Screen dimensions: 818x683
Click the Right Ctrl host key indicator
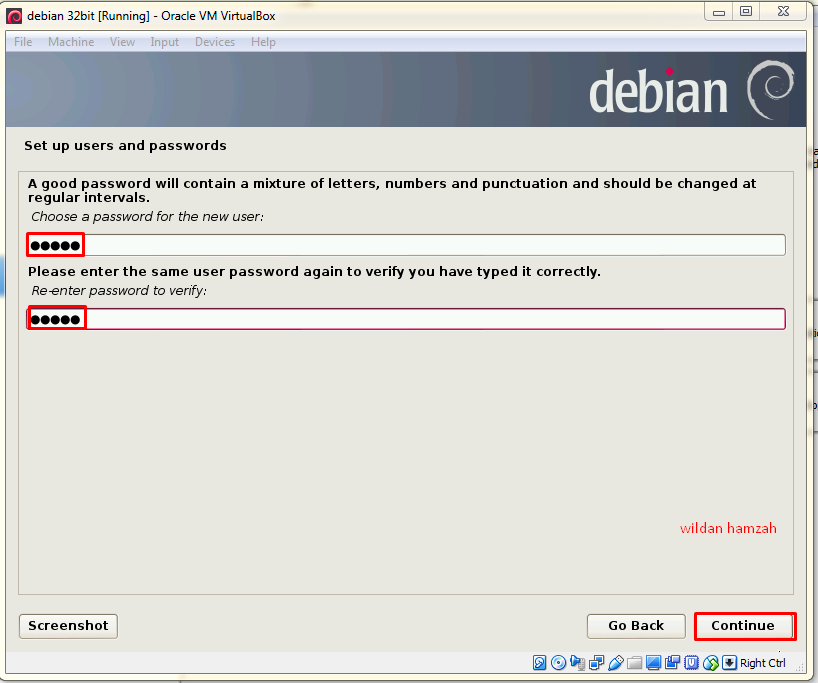763,662
